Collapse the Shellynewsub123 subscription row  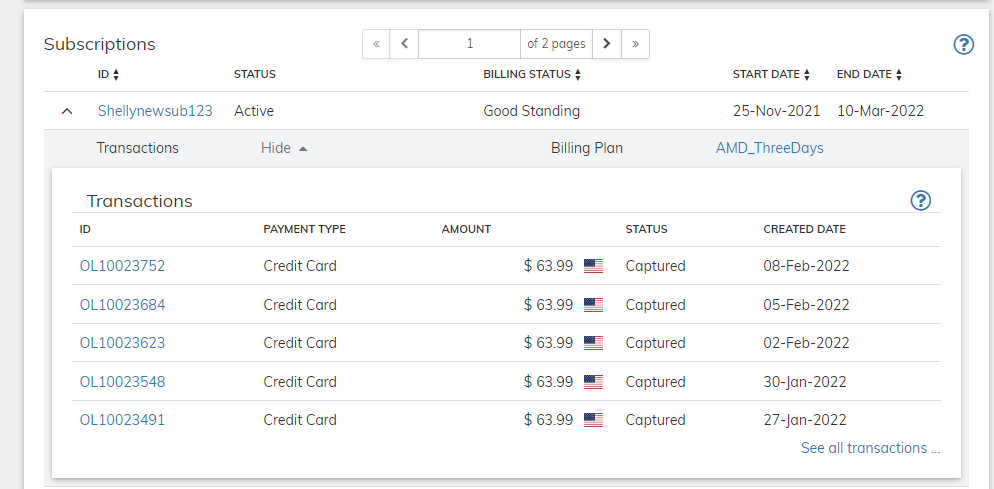pyautogui.click(x=67, y=111)
